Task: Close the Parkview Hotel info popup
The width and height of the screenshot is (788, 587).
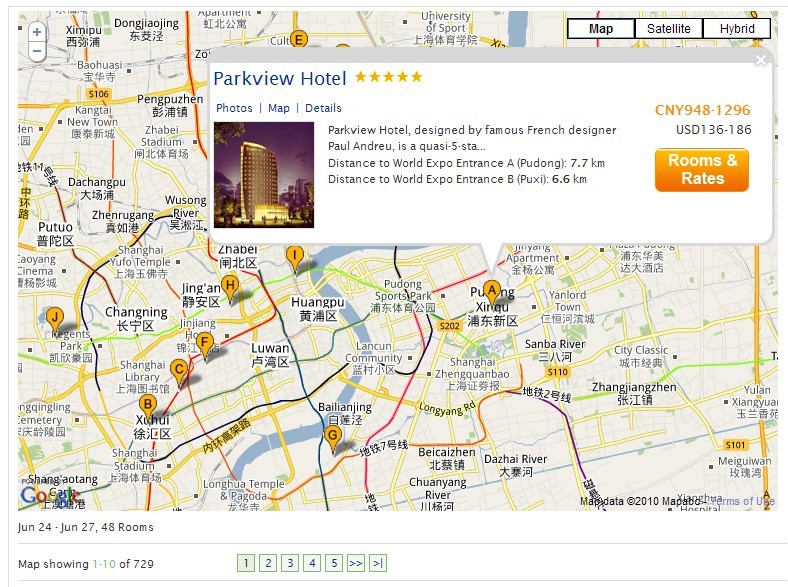Action: [x=761, y=60]
